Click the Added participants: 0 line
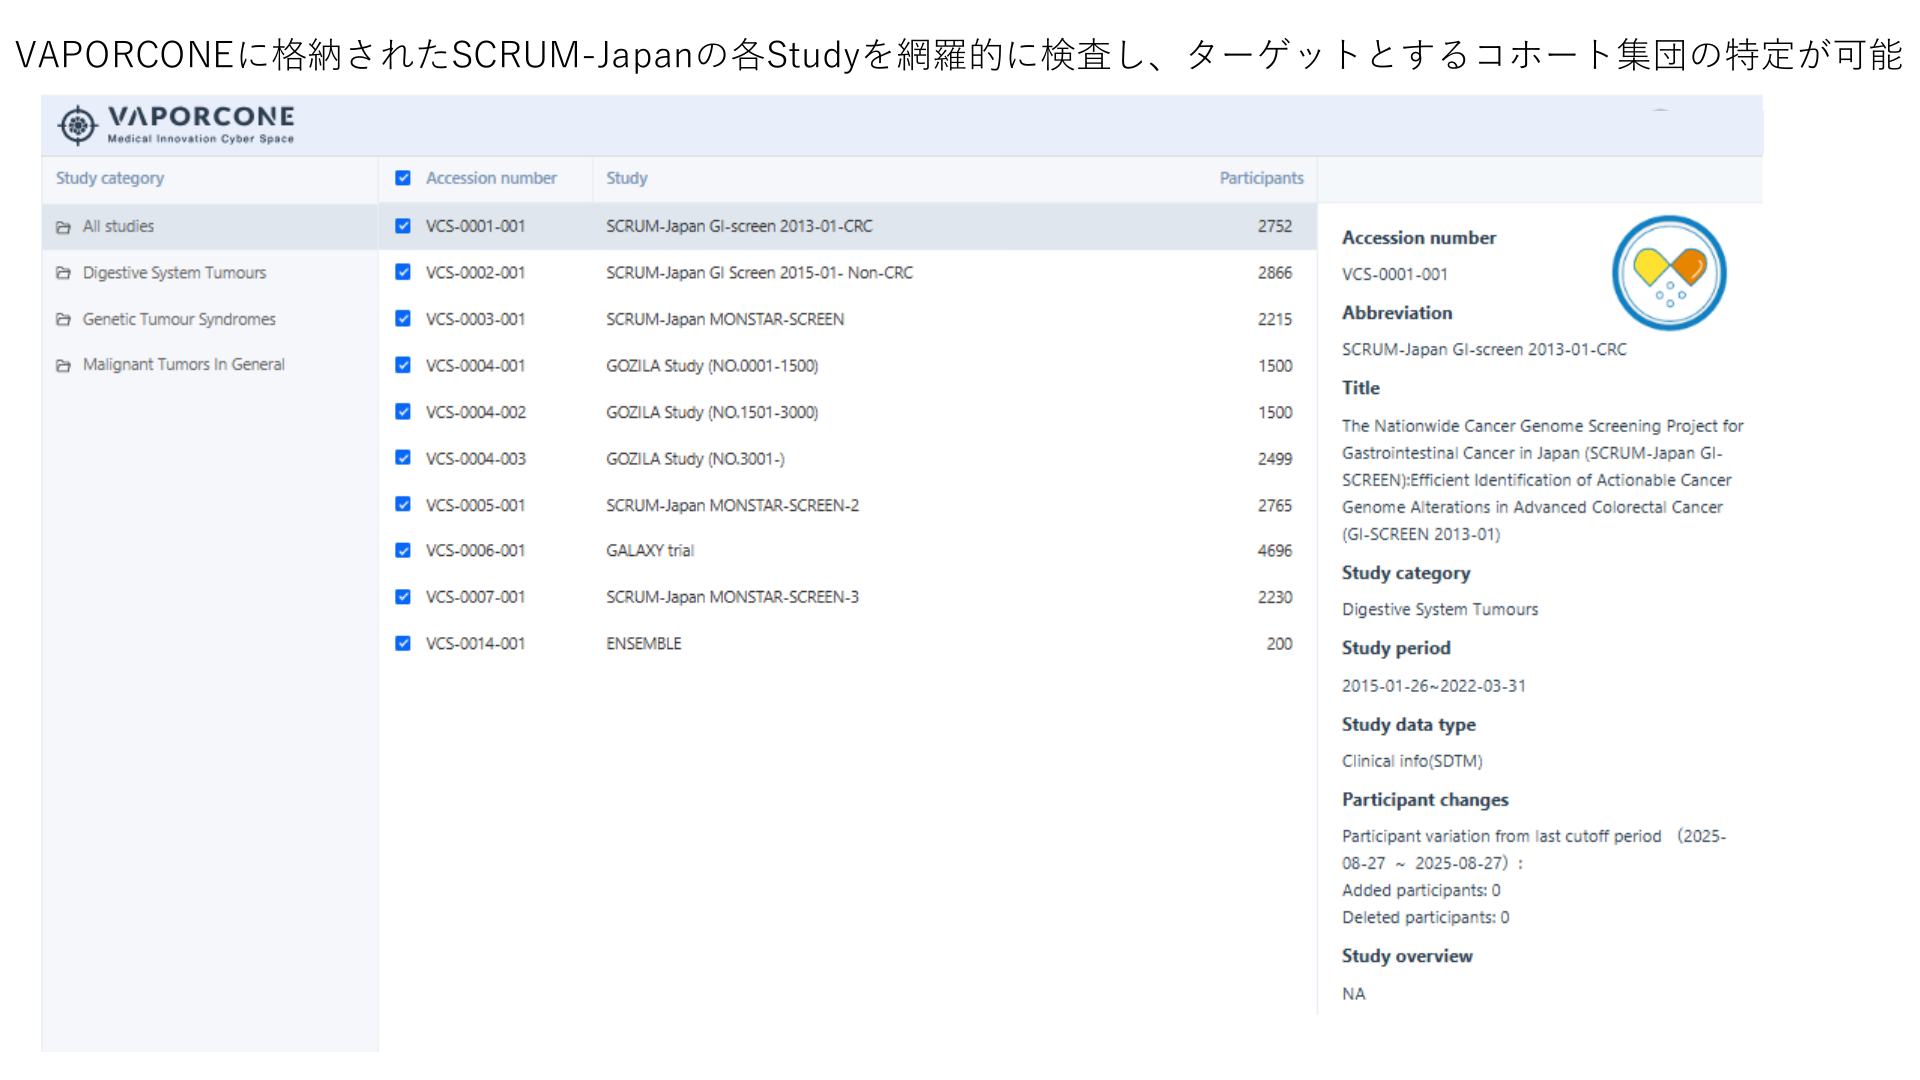The image size is (1920, 1080). click(x=1421, y=890)
